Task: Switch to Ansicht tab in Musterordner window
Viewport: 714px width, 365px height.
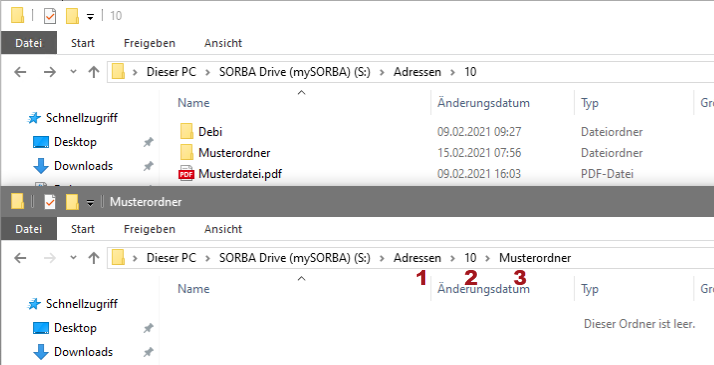Action: click(x=223, y=228)
